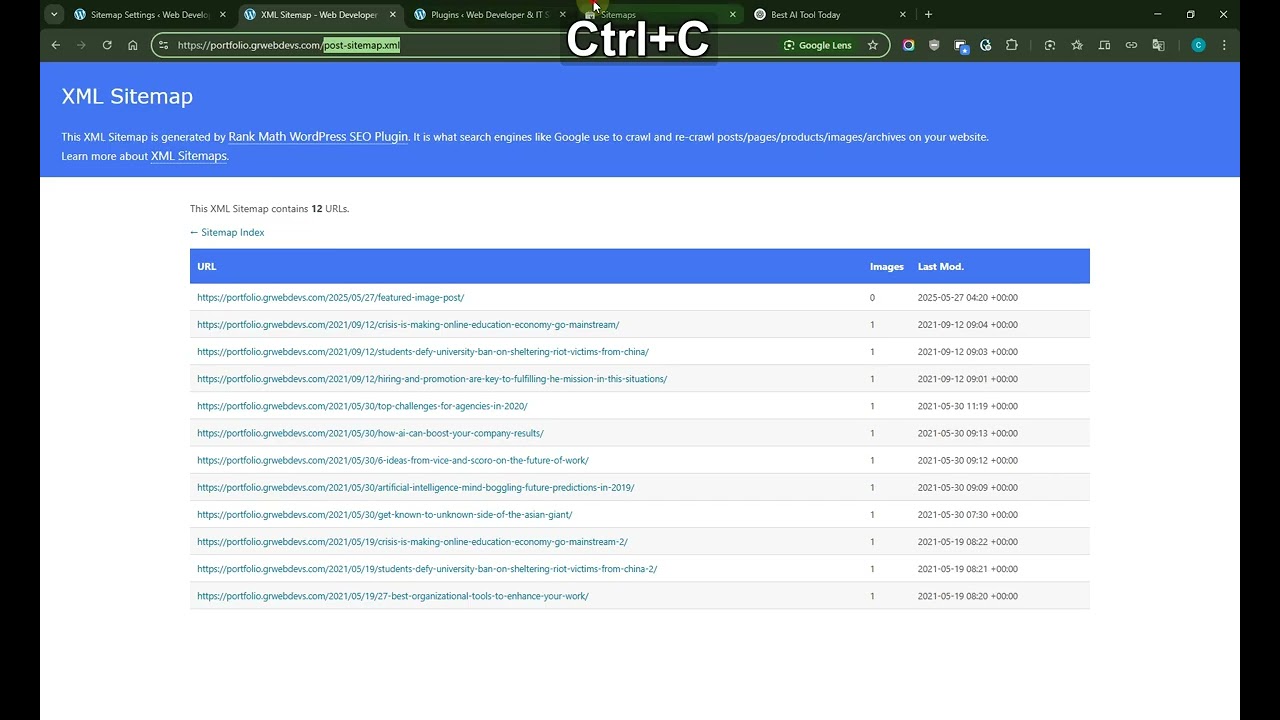Open the translate page toolbar icon
This screenshot has width=1280, height=720.
click(x=1158, y=45)
